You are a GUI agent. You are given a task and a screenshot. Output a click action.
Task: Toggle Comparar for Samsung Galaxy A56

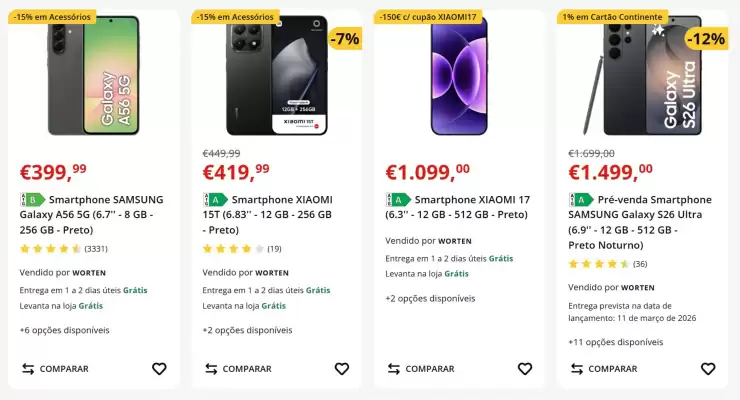(x=55, y=369)
